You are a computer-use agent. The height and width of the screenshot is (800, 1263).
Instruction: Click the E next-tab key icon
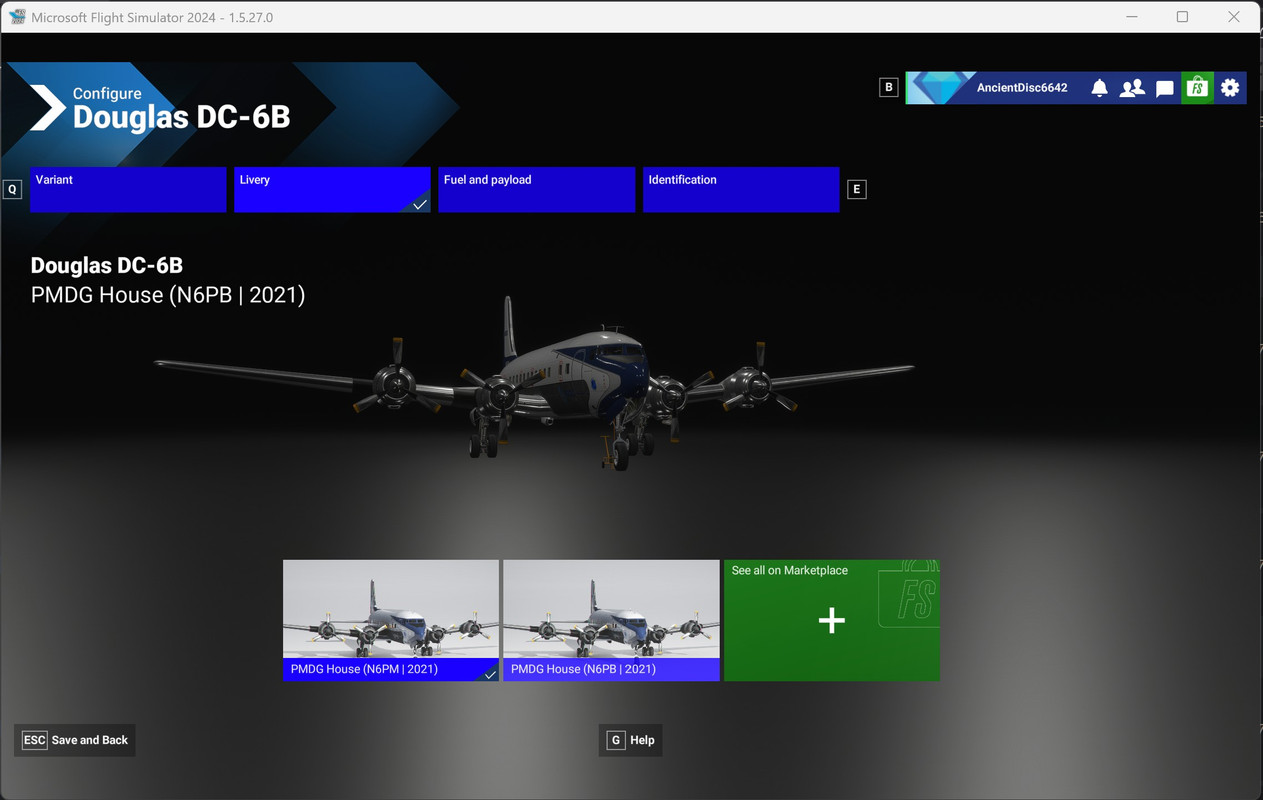click(856, 189)
